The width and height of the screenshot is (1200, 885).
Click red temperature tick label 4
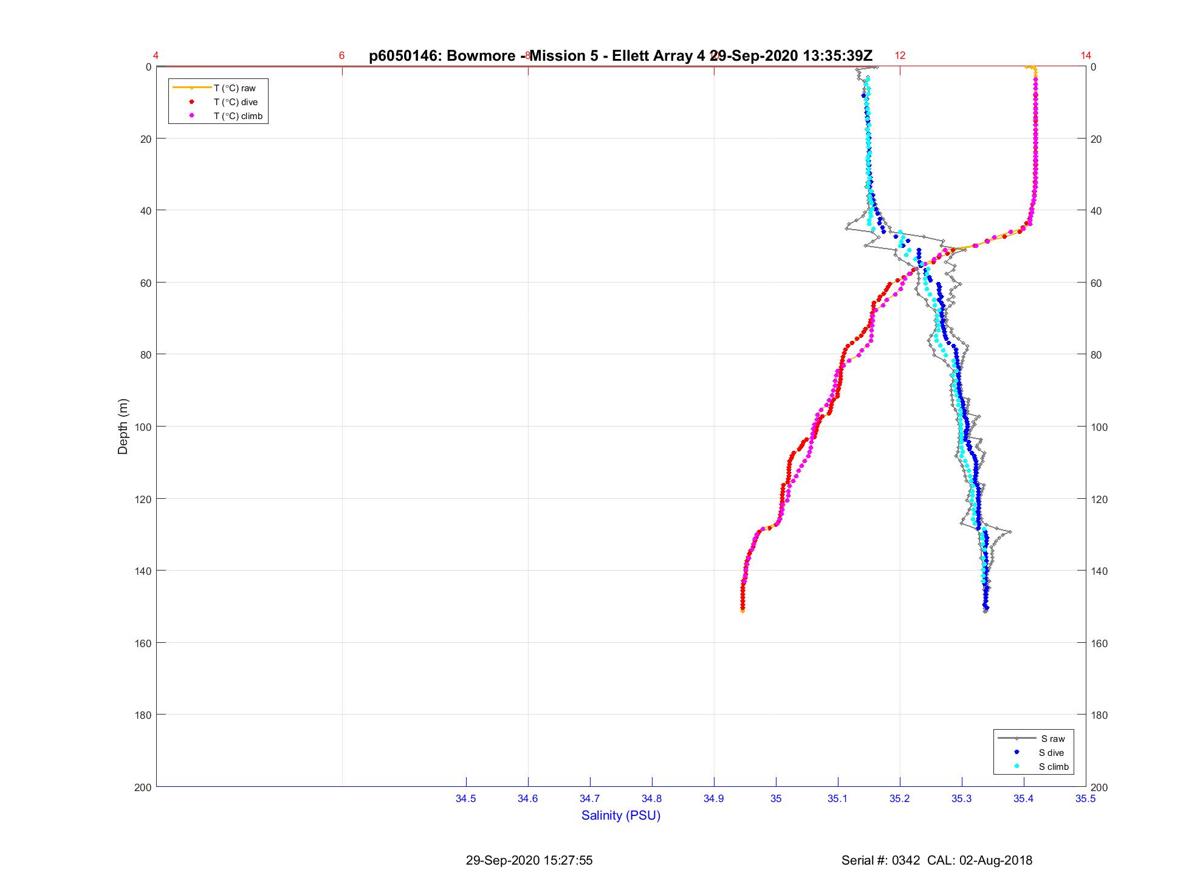[x=156, y=56]
